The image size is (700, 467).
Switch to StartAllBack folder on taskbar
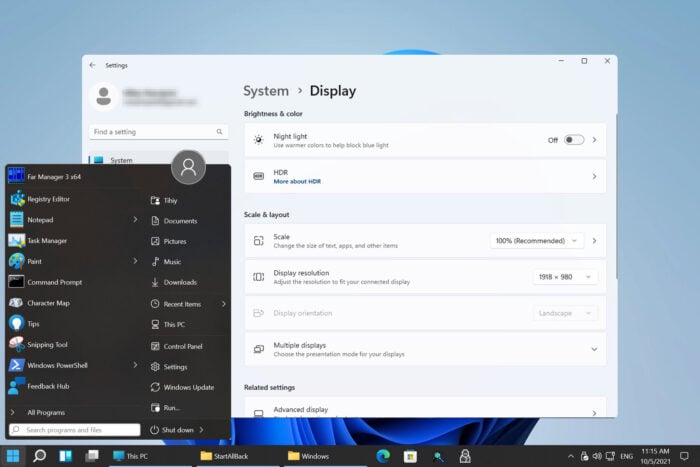tap(238, 456)
